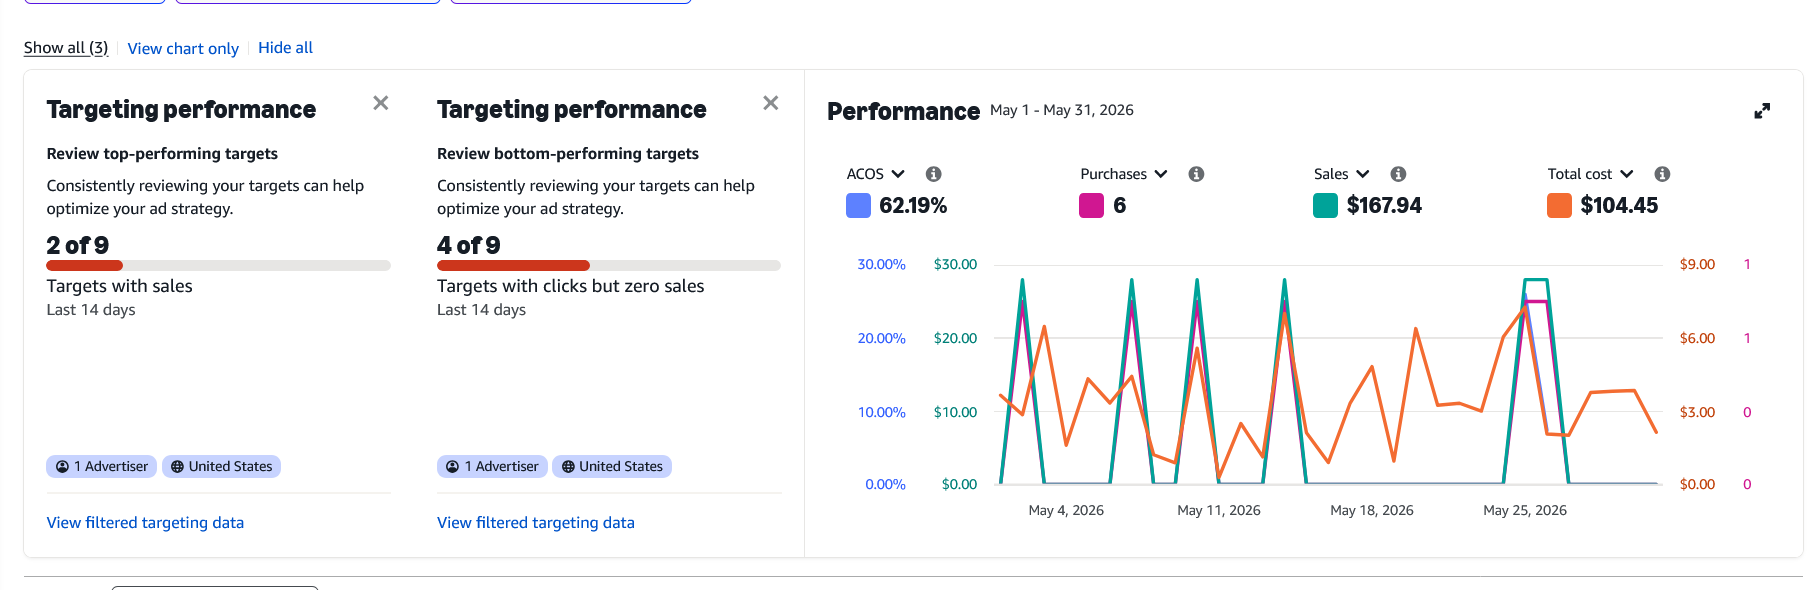The image size is (1818, 590).
Task: Click United States chip under Targets with sales
Action: tap(221, 466)
